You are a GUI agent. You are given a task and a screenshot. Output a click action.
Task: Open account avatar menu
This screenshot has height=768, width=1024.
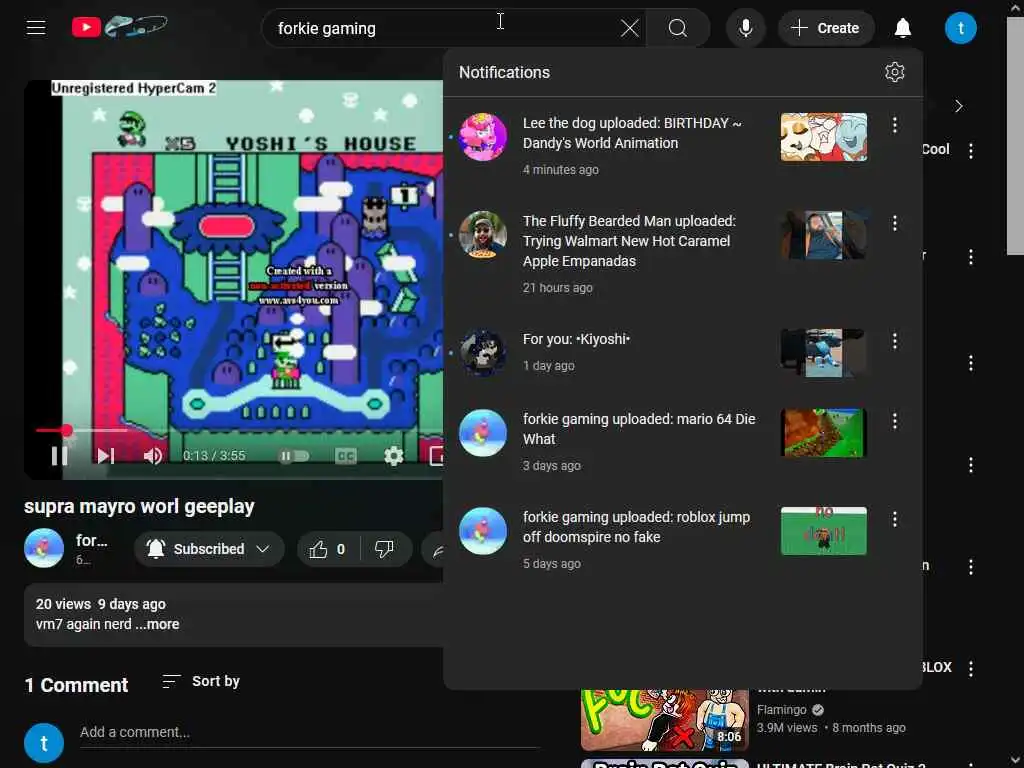[960, 28]
